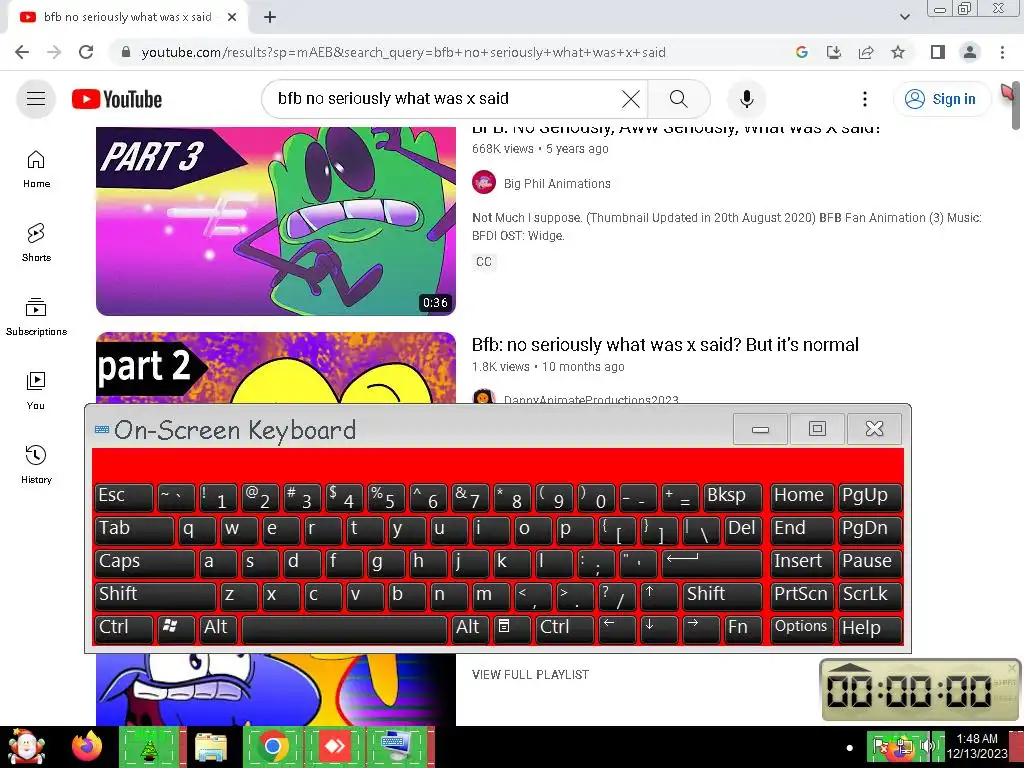Viewport: 1024px width, 768px height.
Task: Click PrtScn key on On-Screen Keyboard
Action: (x=801, y=595)
